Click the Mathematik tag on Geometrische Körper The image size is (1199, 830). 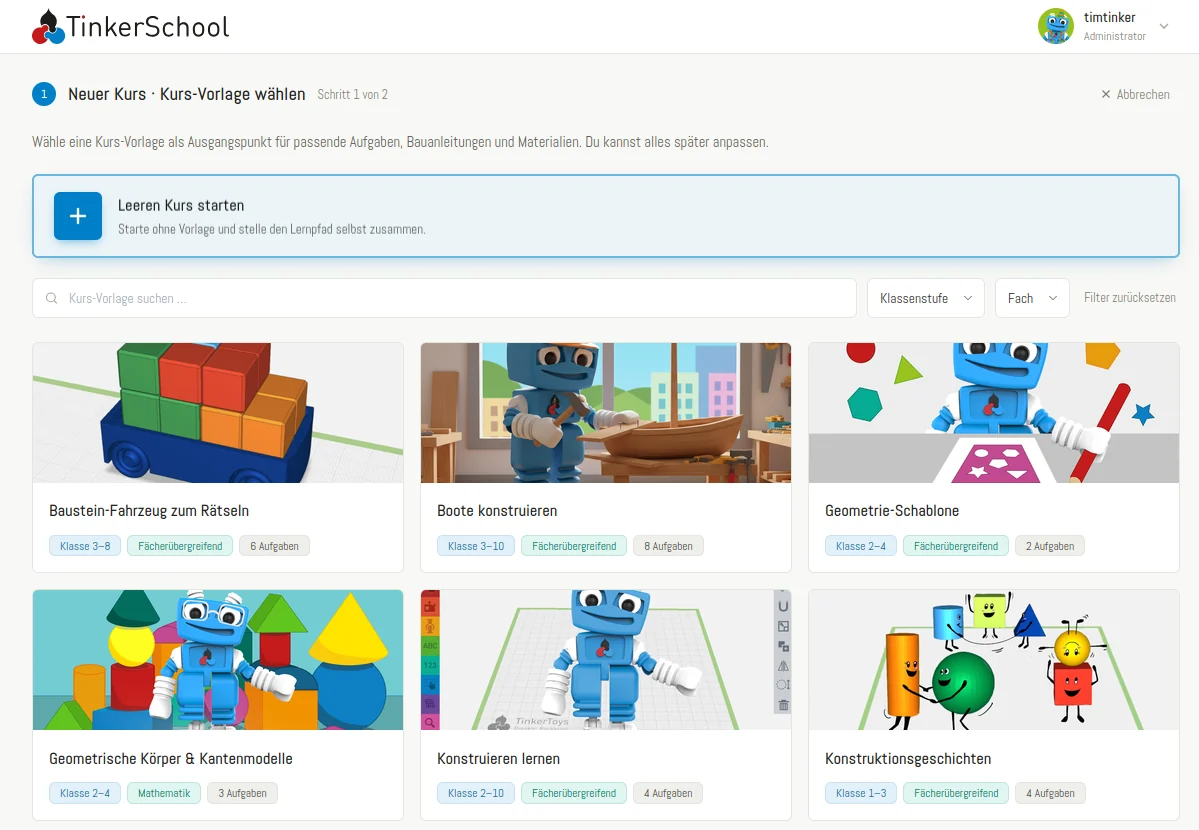click(164, 793)
